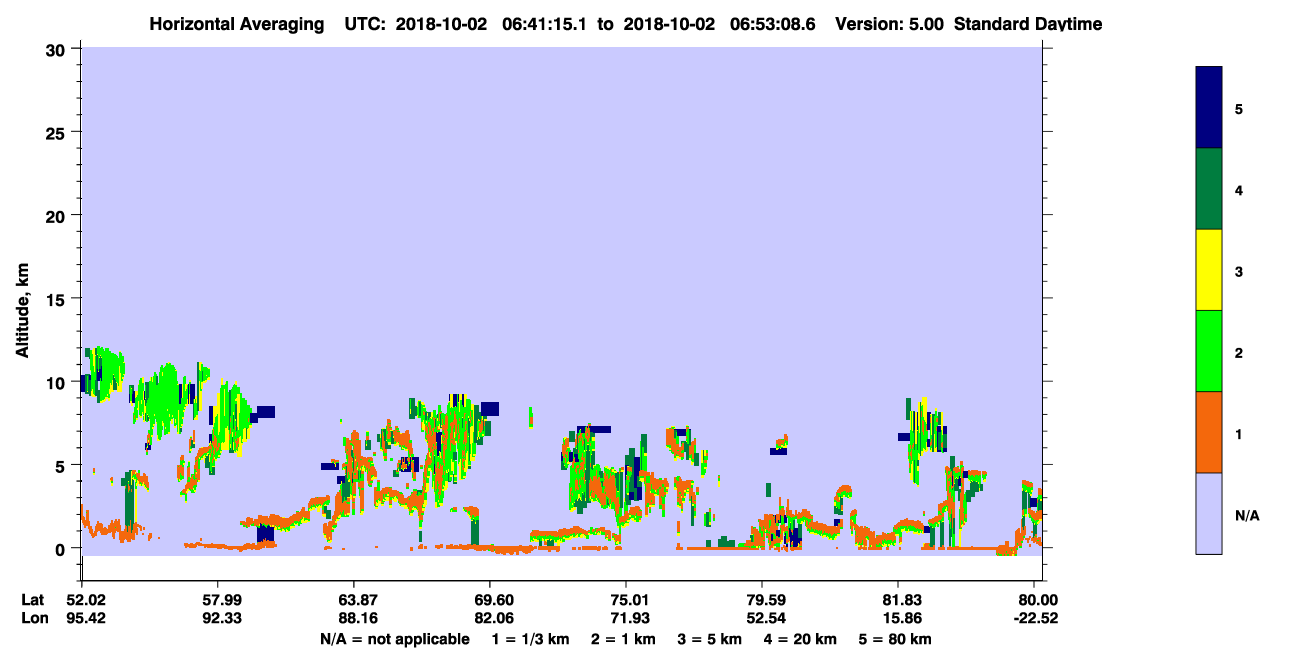The width and height of the screenshot is (1300, 667).
Task: Click the latitude value 80.00
Action: click(x=1037, y=600)
